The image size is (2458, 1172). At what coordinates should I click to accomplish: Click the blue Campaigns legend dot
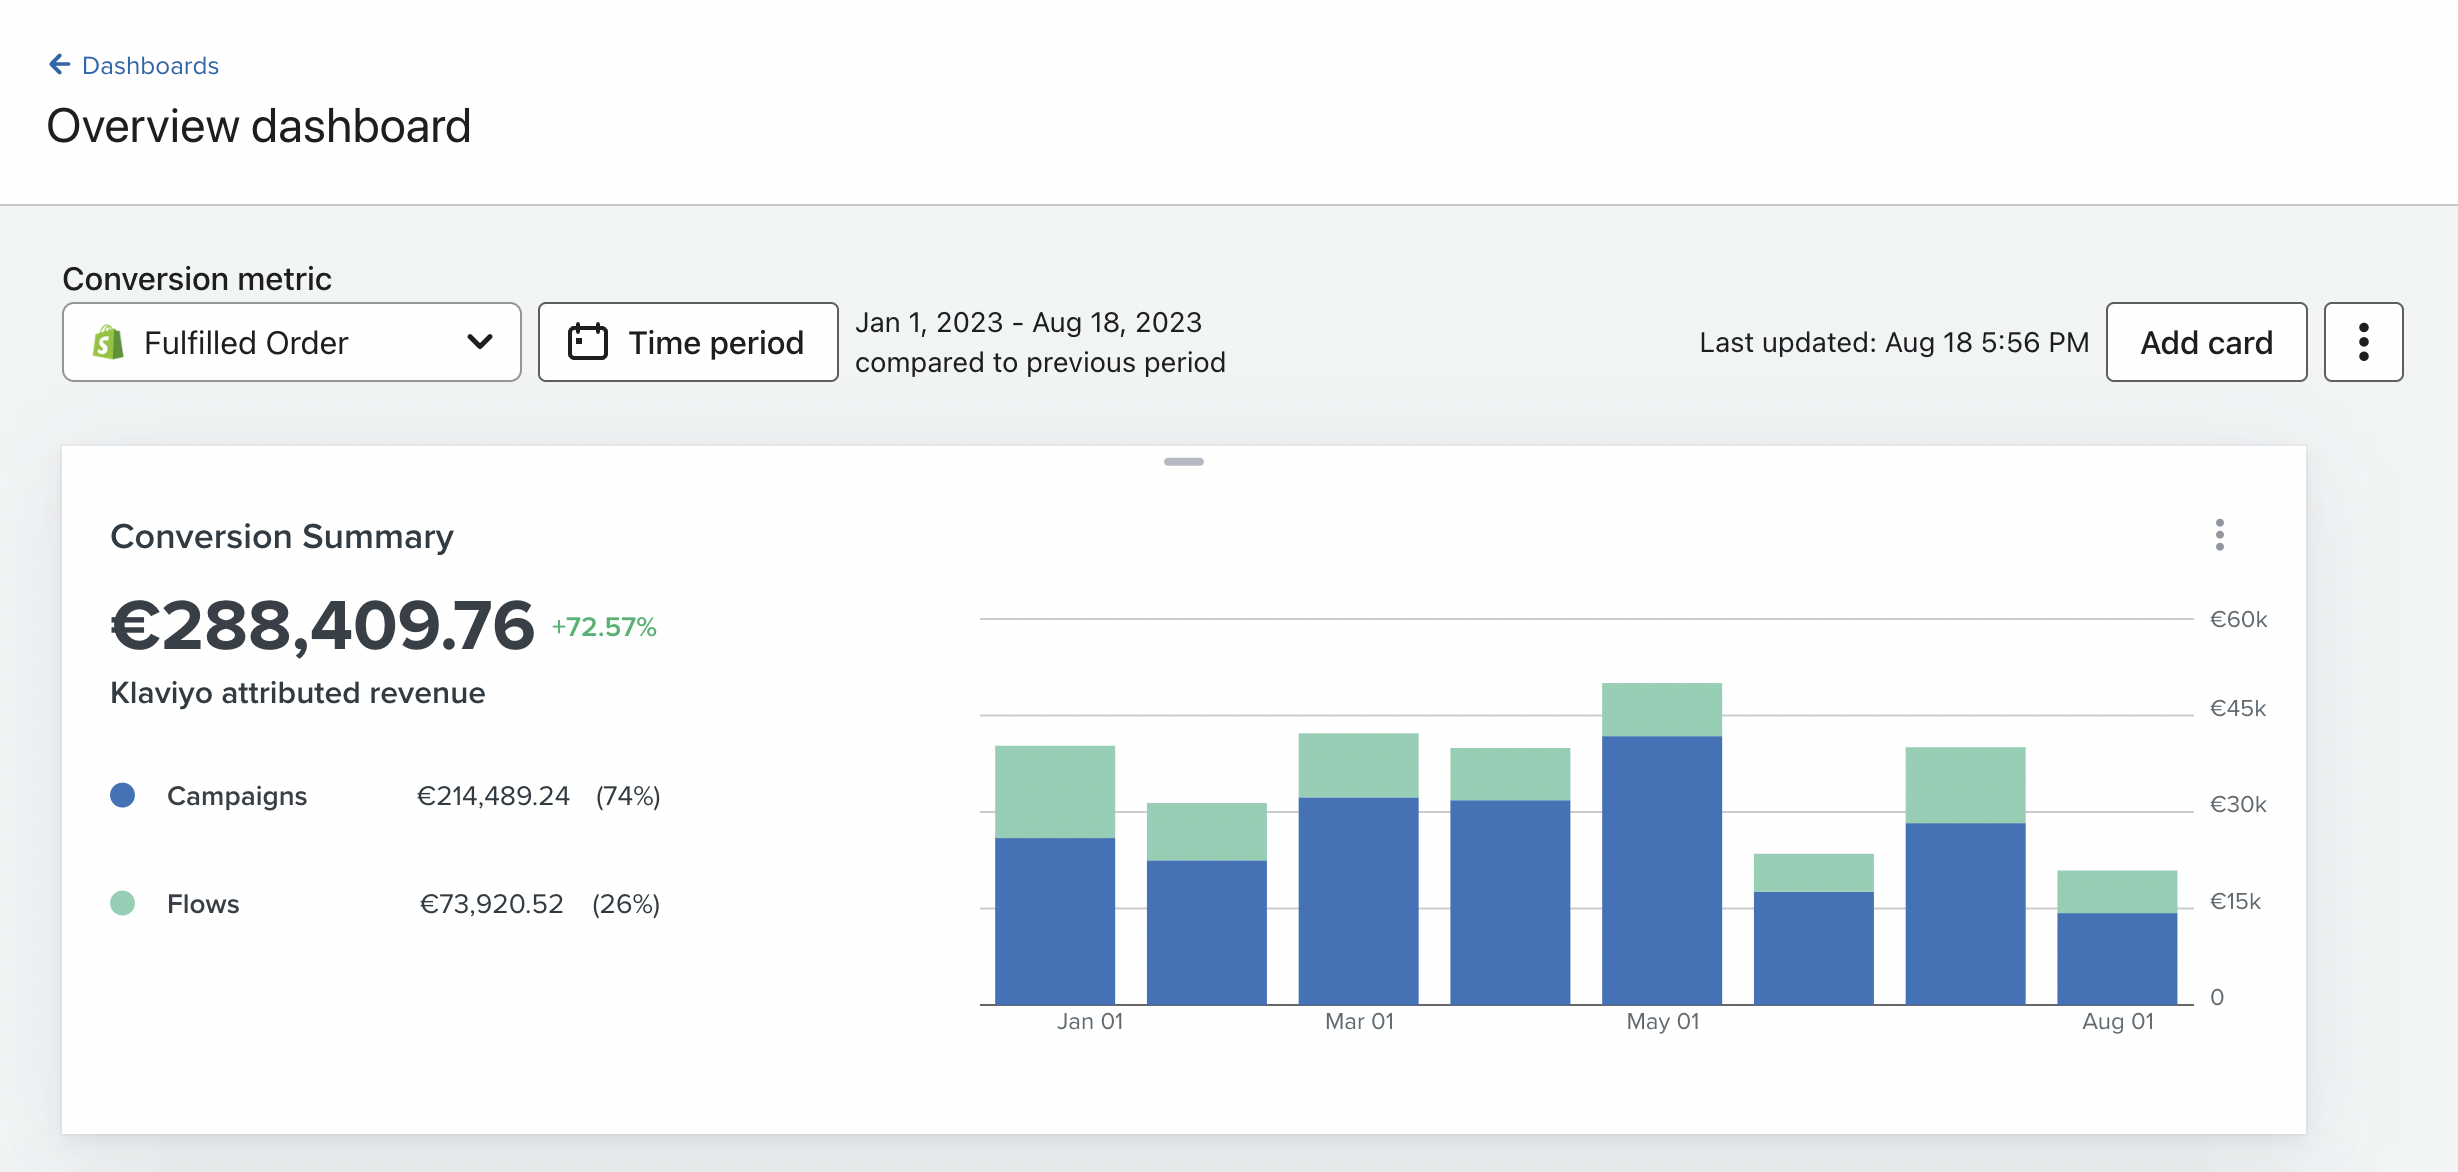click(x=122, y=796)
